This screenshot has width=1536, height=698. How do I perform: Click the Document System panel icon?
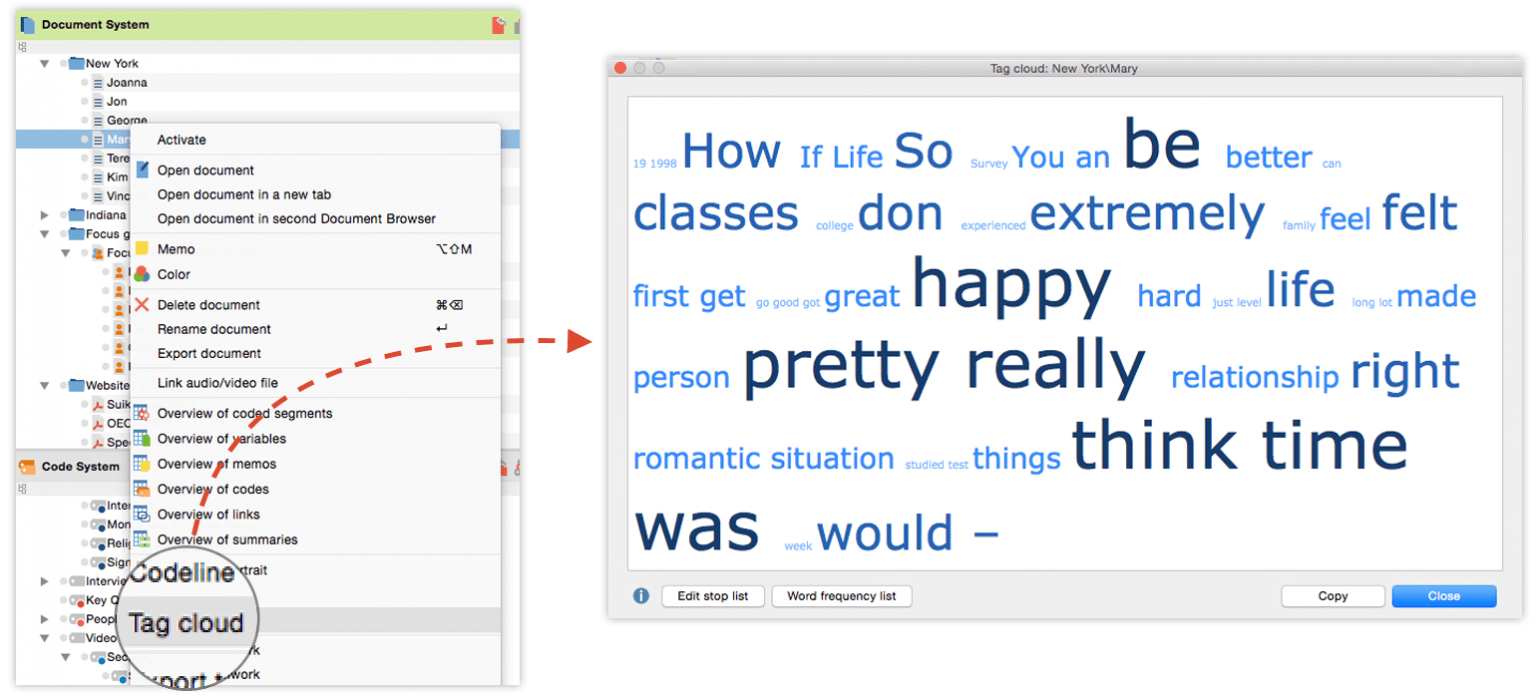[27, 24]
